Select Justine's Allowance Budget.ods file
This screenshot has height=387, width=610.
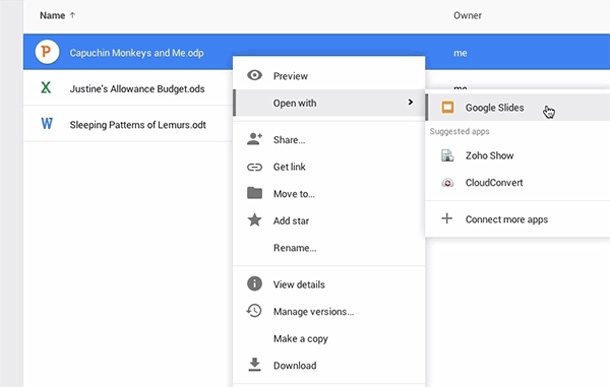(137, 89)
